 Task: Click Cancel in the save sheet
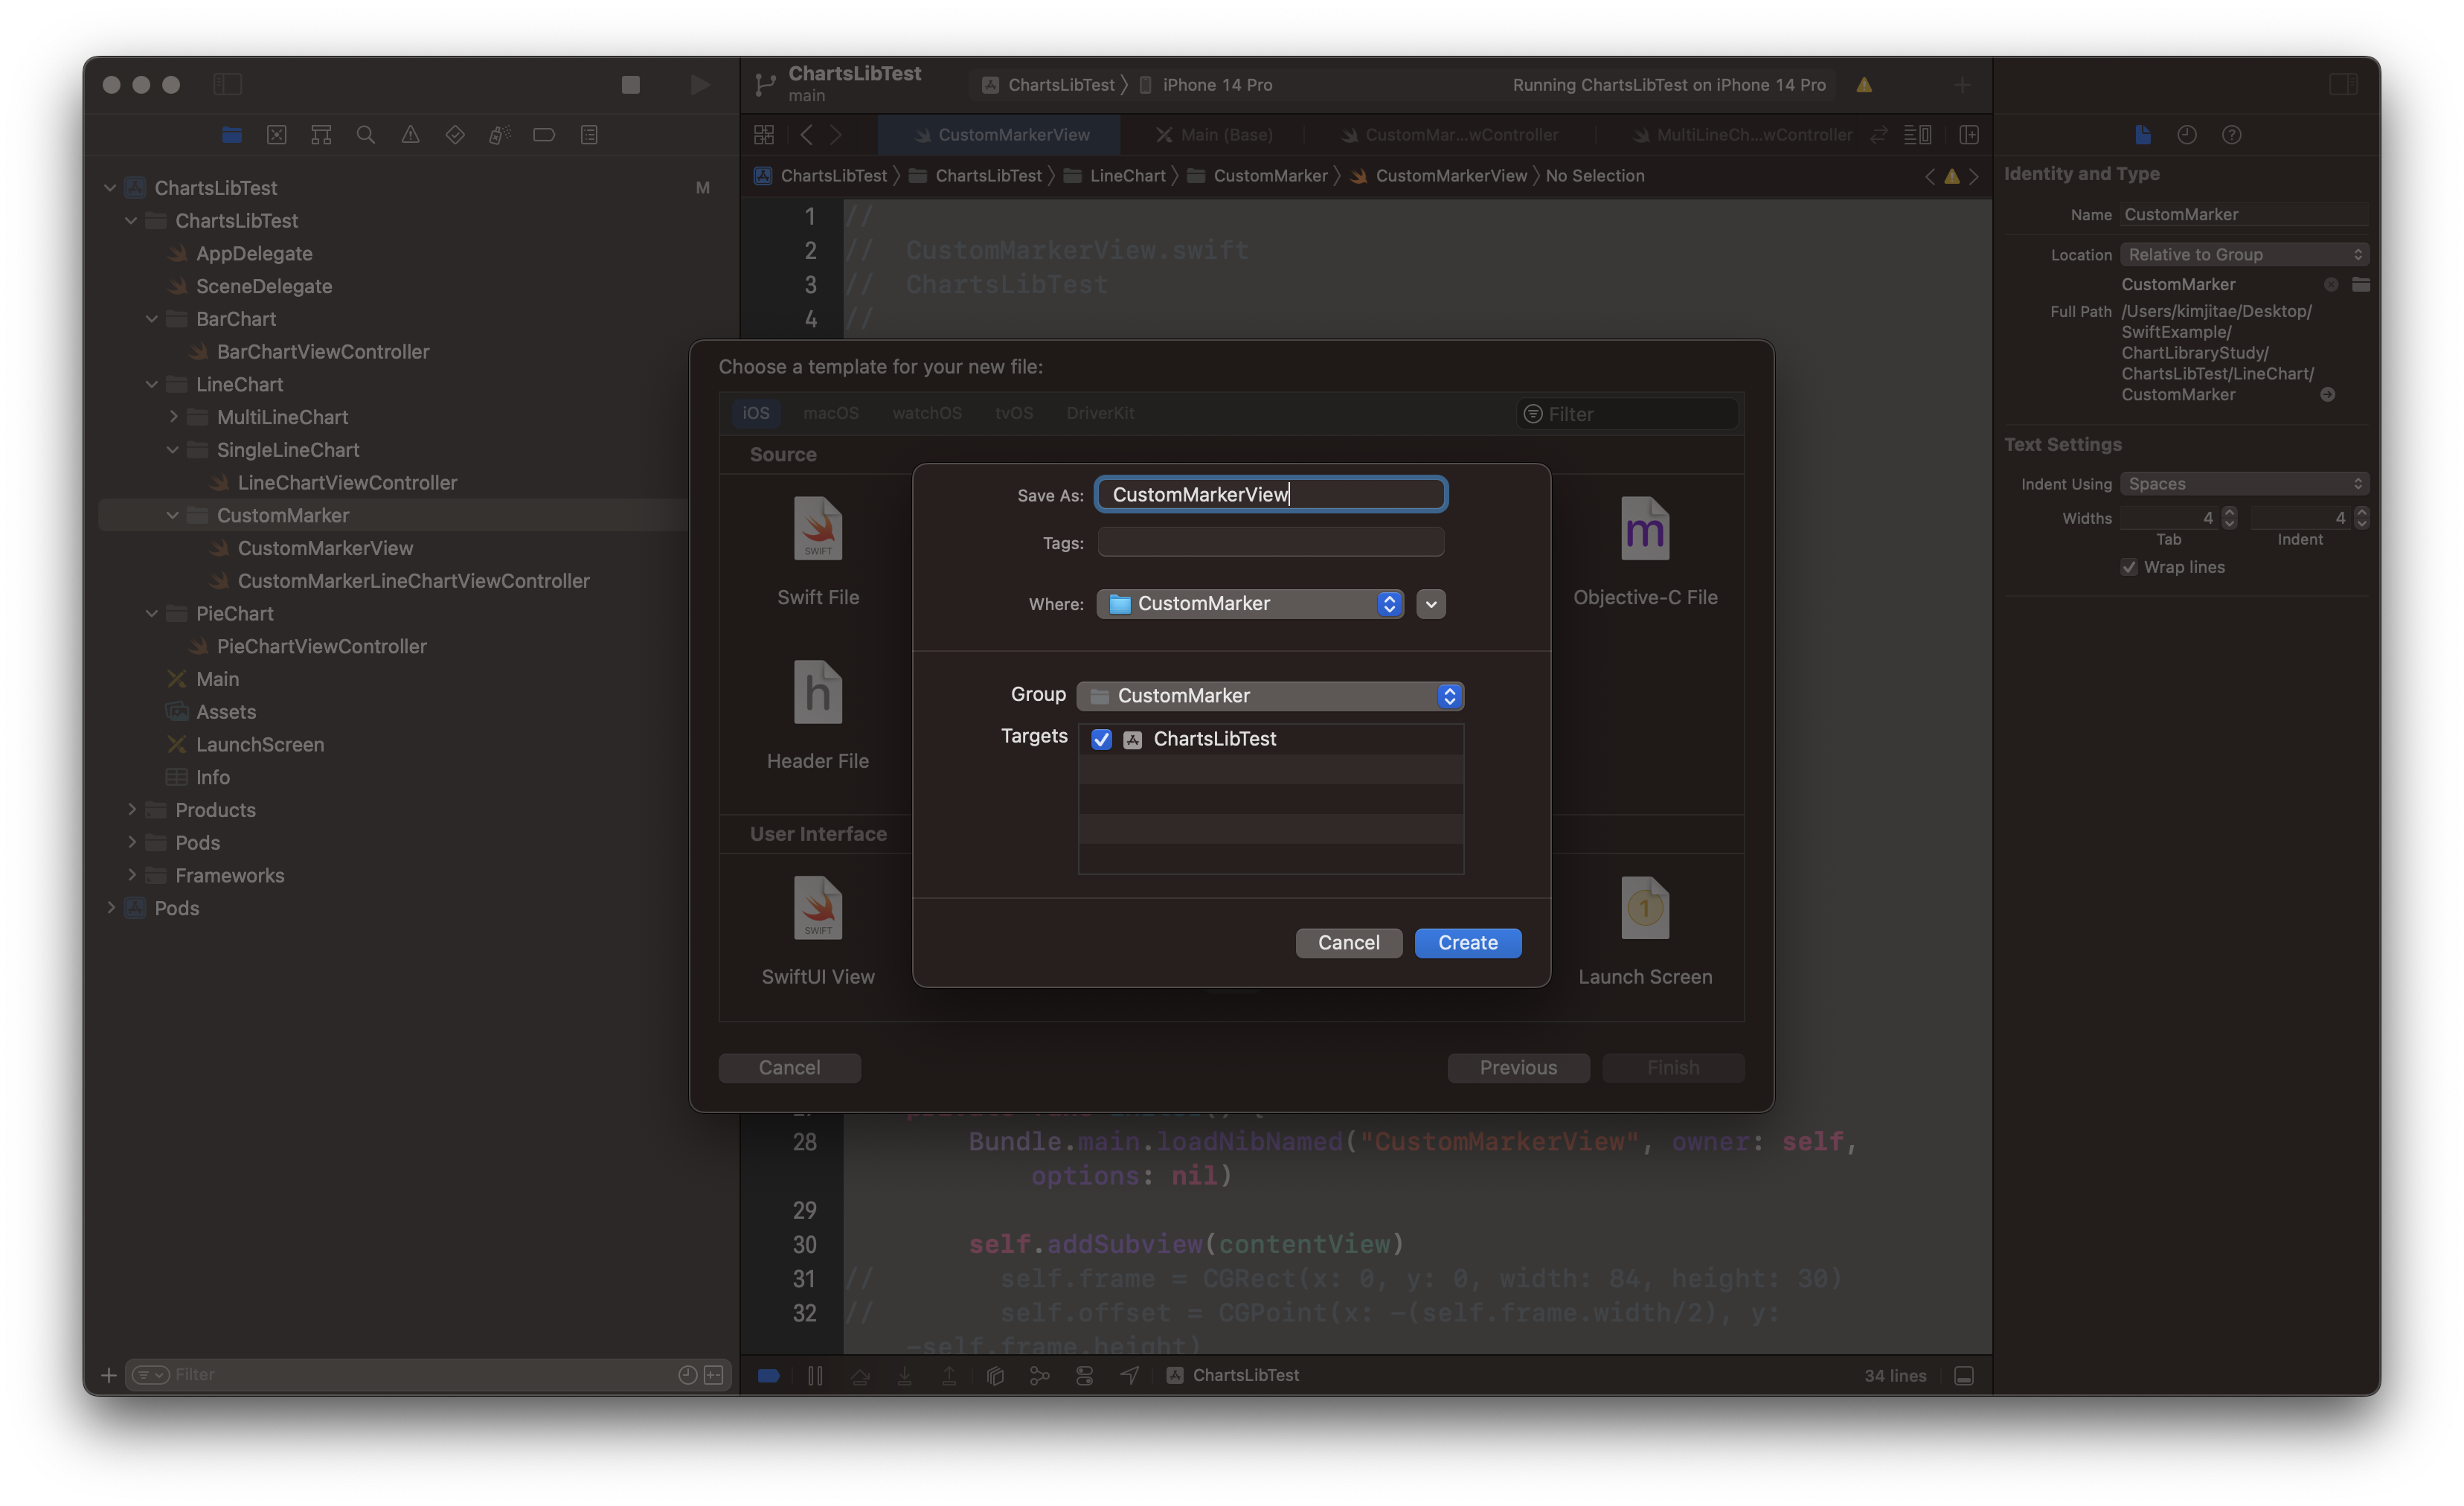[x=1348, y=943]
